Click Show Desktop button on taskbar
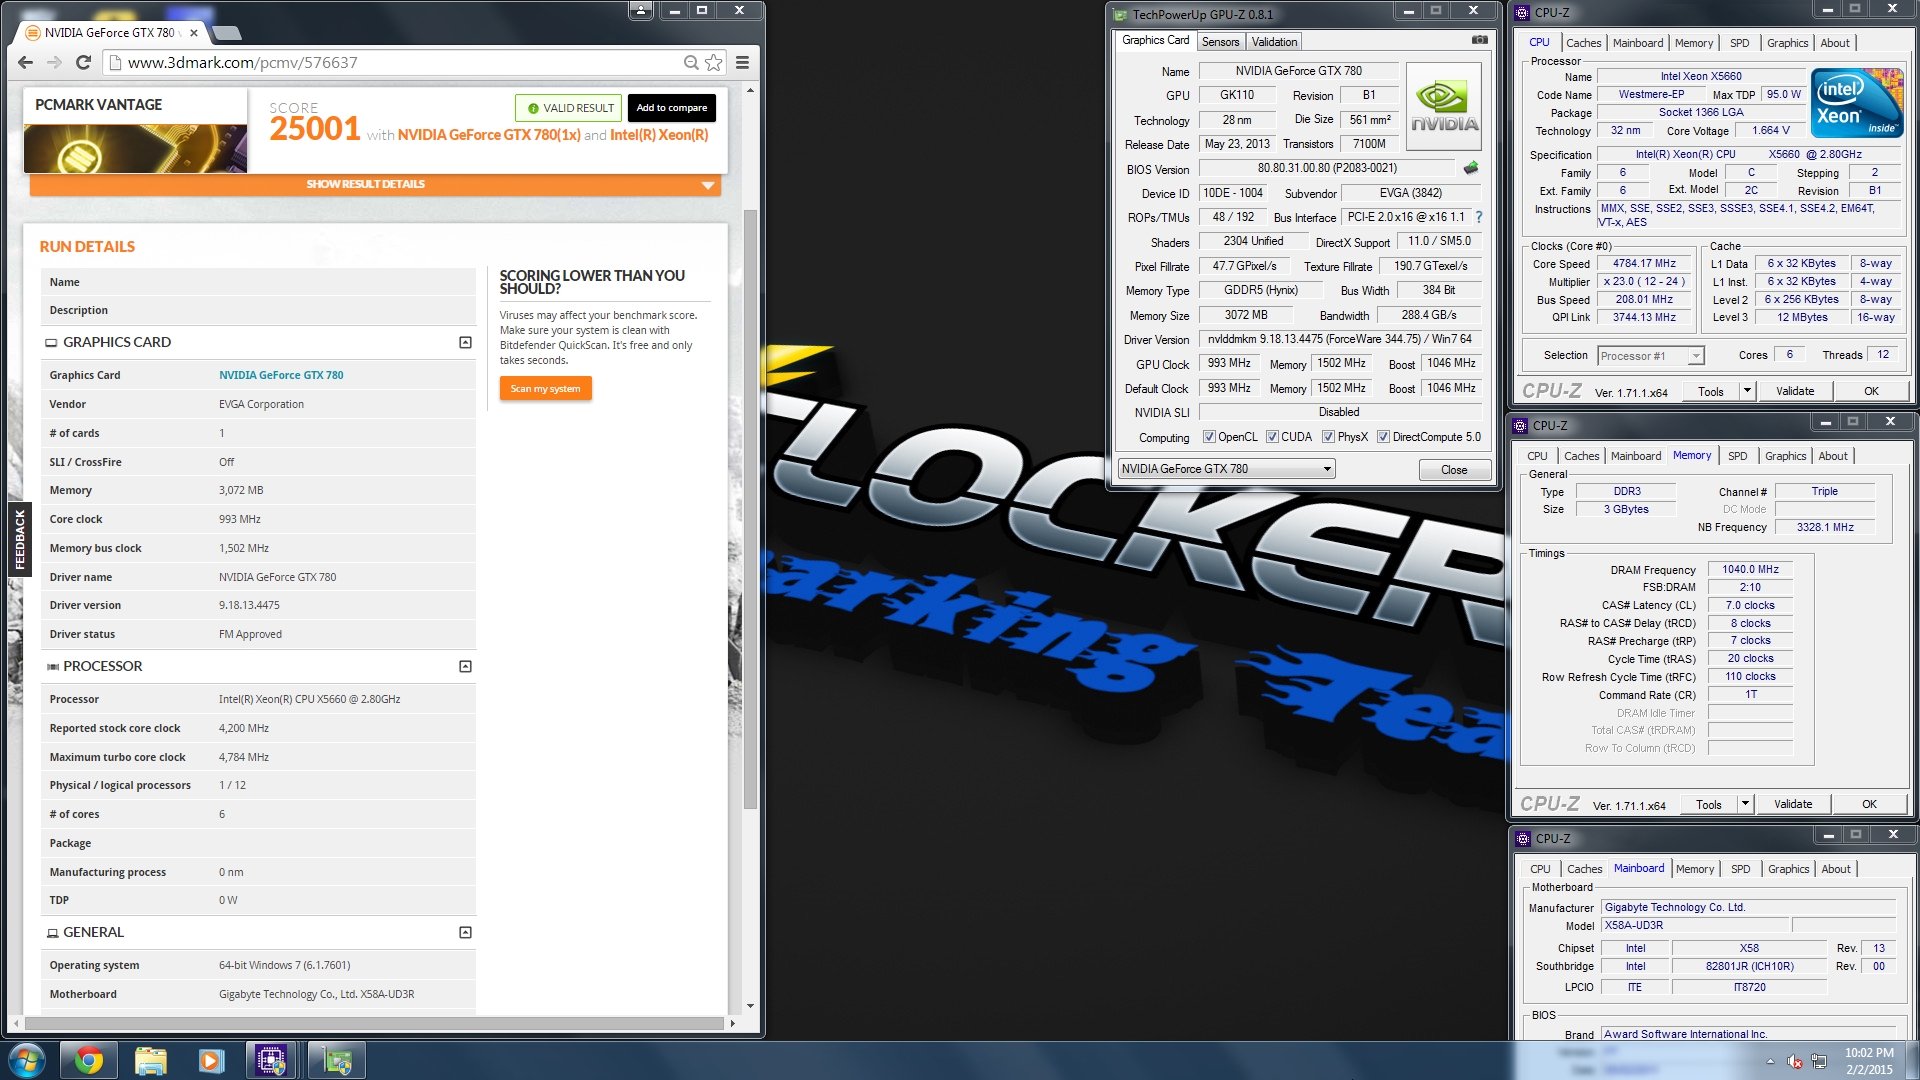Image resolution: width=1920 pixels, height=1080 pixels. (x=1912, y=1061)
